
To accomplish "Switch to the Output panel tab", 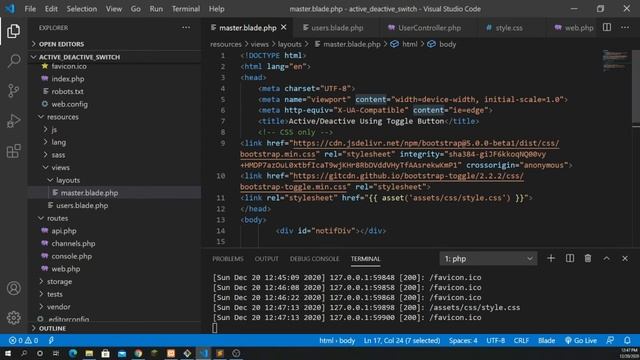I will (267, 259).
